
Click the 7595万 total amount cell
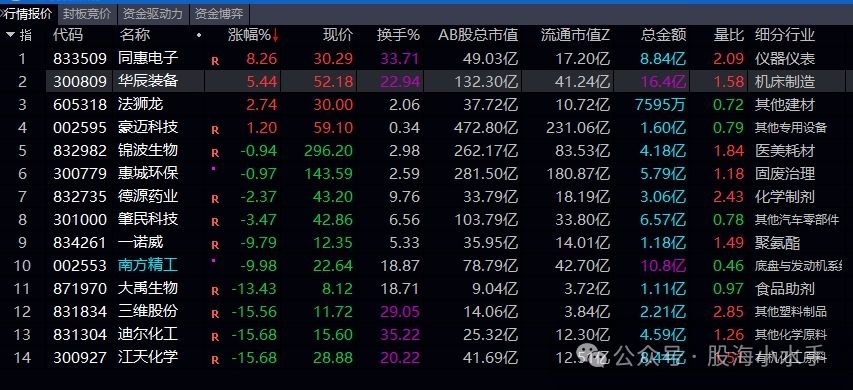point(660,104)
